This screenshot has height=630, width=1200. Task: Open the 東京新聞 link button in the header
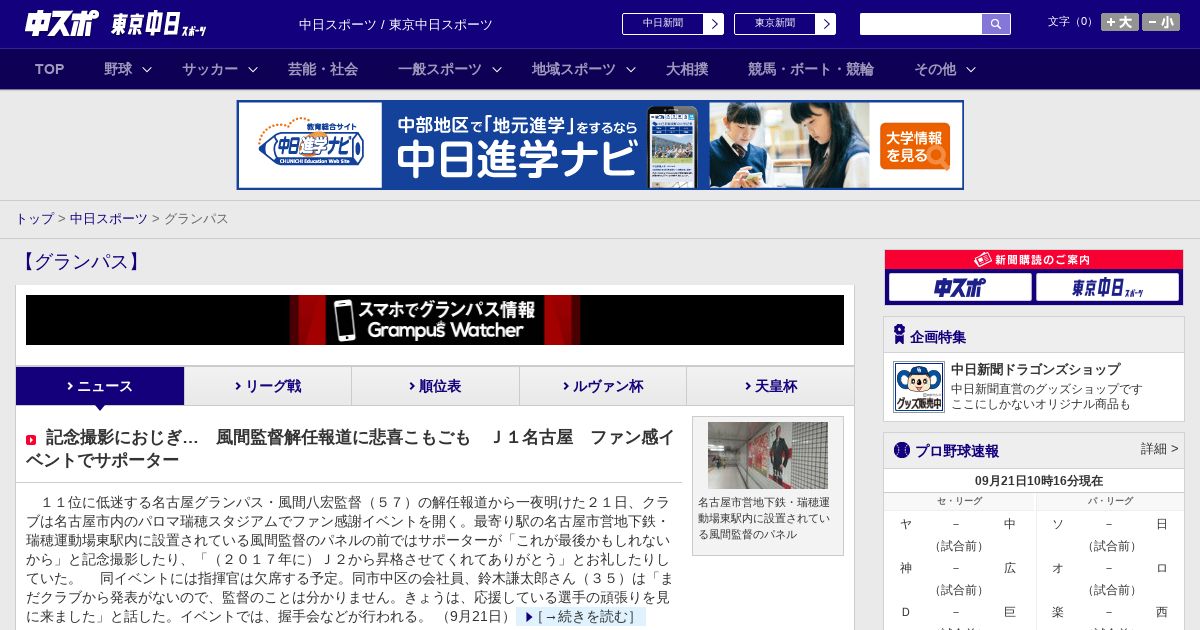pos(784,24)
